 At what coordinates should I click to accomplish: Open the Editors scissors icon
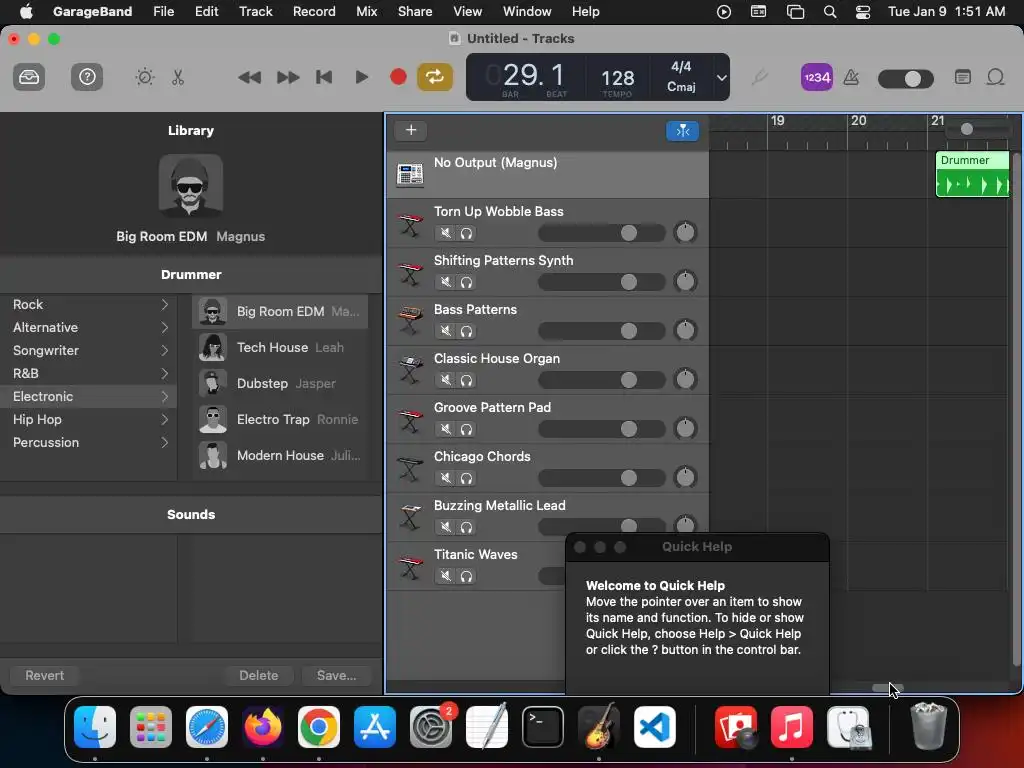click(178, 77)
